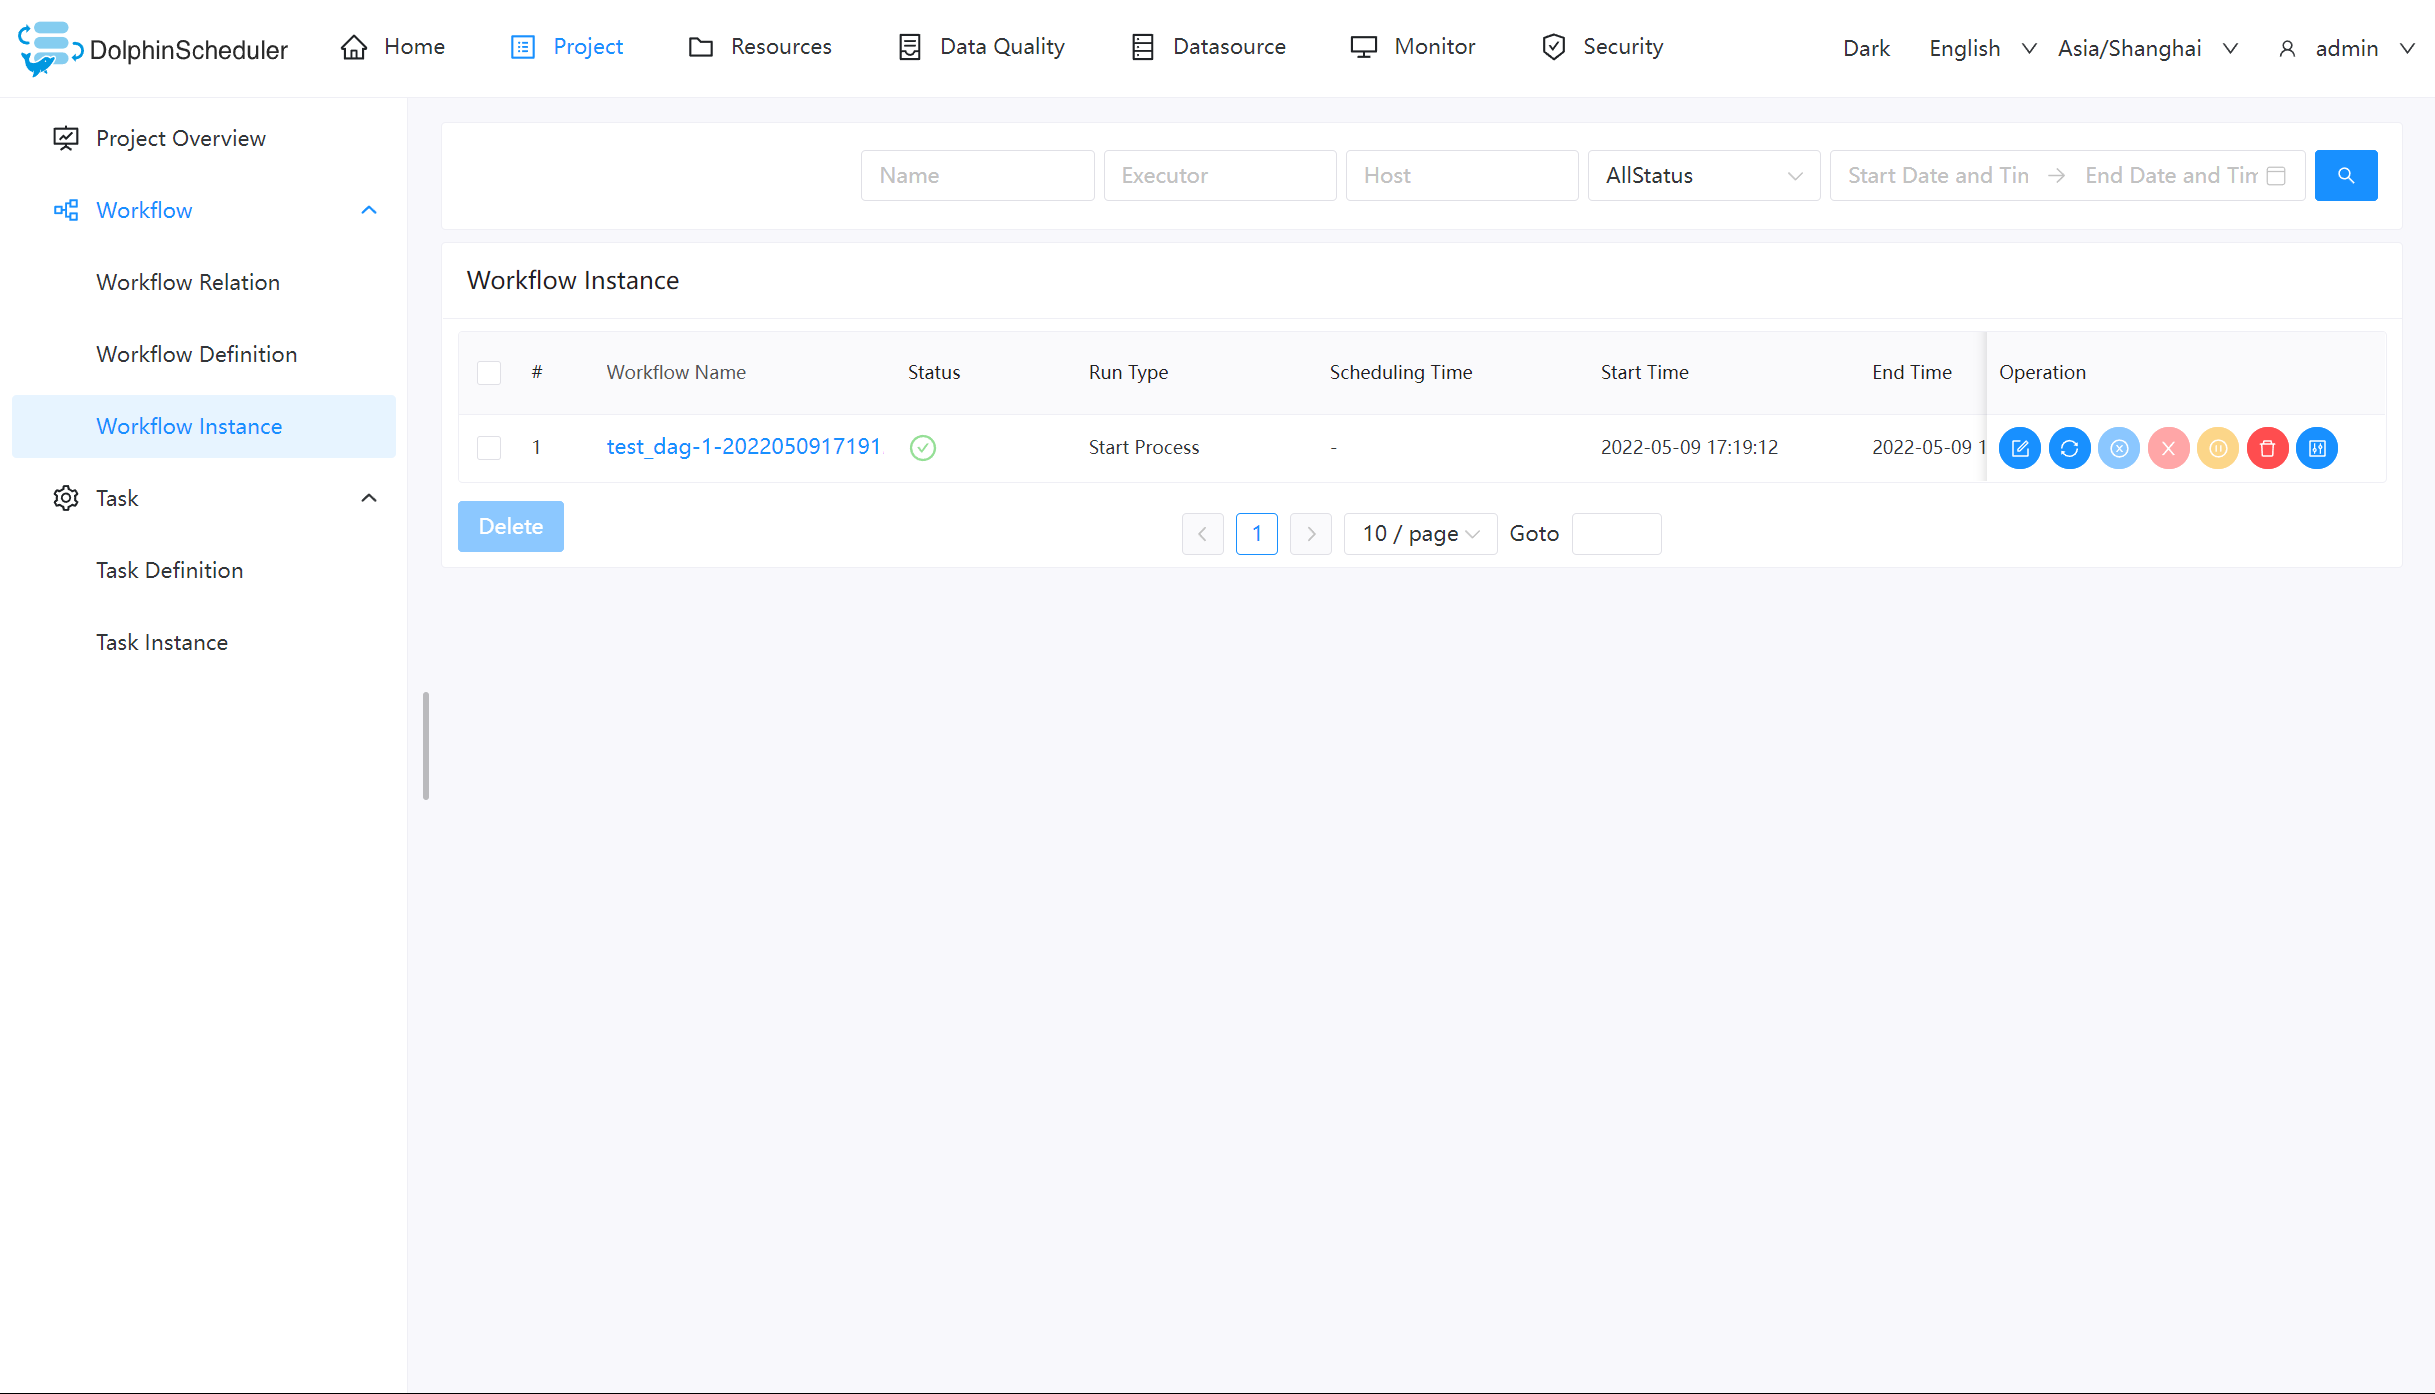The image size is (2435, 1394).
Task: Click the pink X stop icon
Action: coord(2168,448)
